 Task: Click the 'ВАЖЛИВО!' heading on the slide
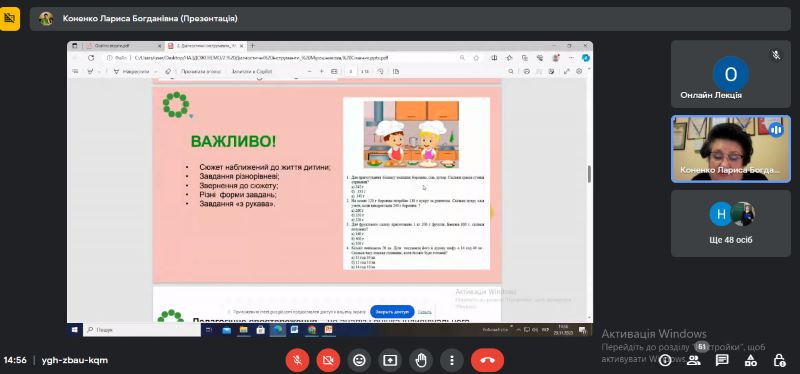coord(233,141)
